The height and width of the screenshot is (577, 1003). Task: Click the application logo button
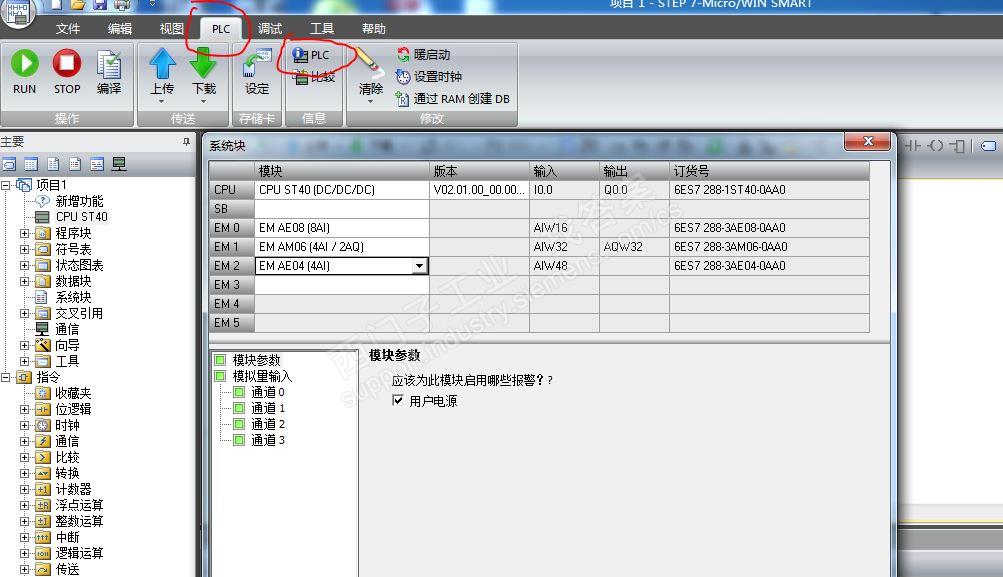coord(17,13)
